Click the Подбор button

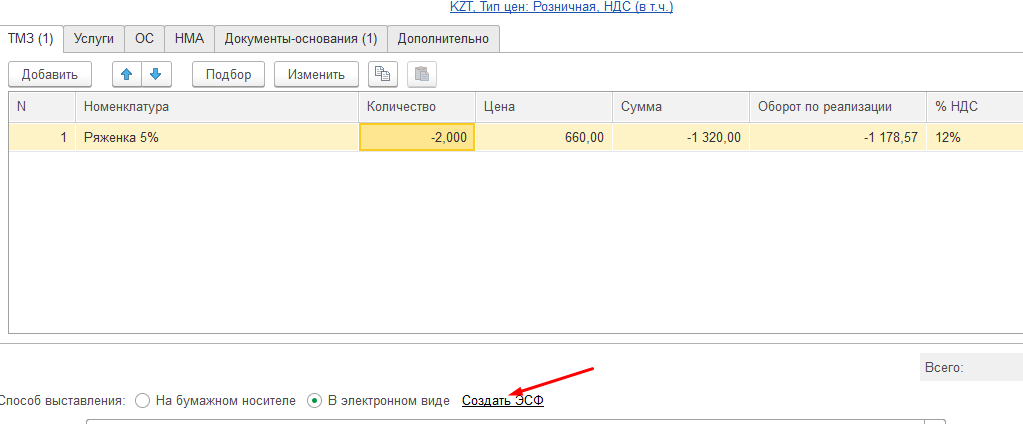tap(228, 74)
